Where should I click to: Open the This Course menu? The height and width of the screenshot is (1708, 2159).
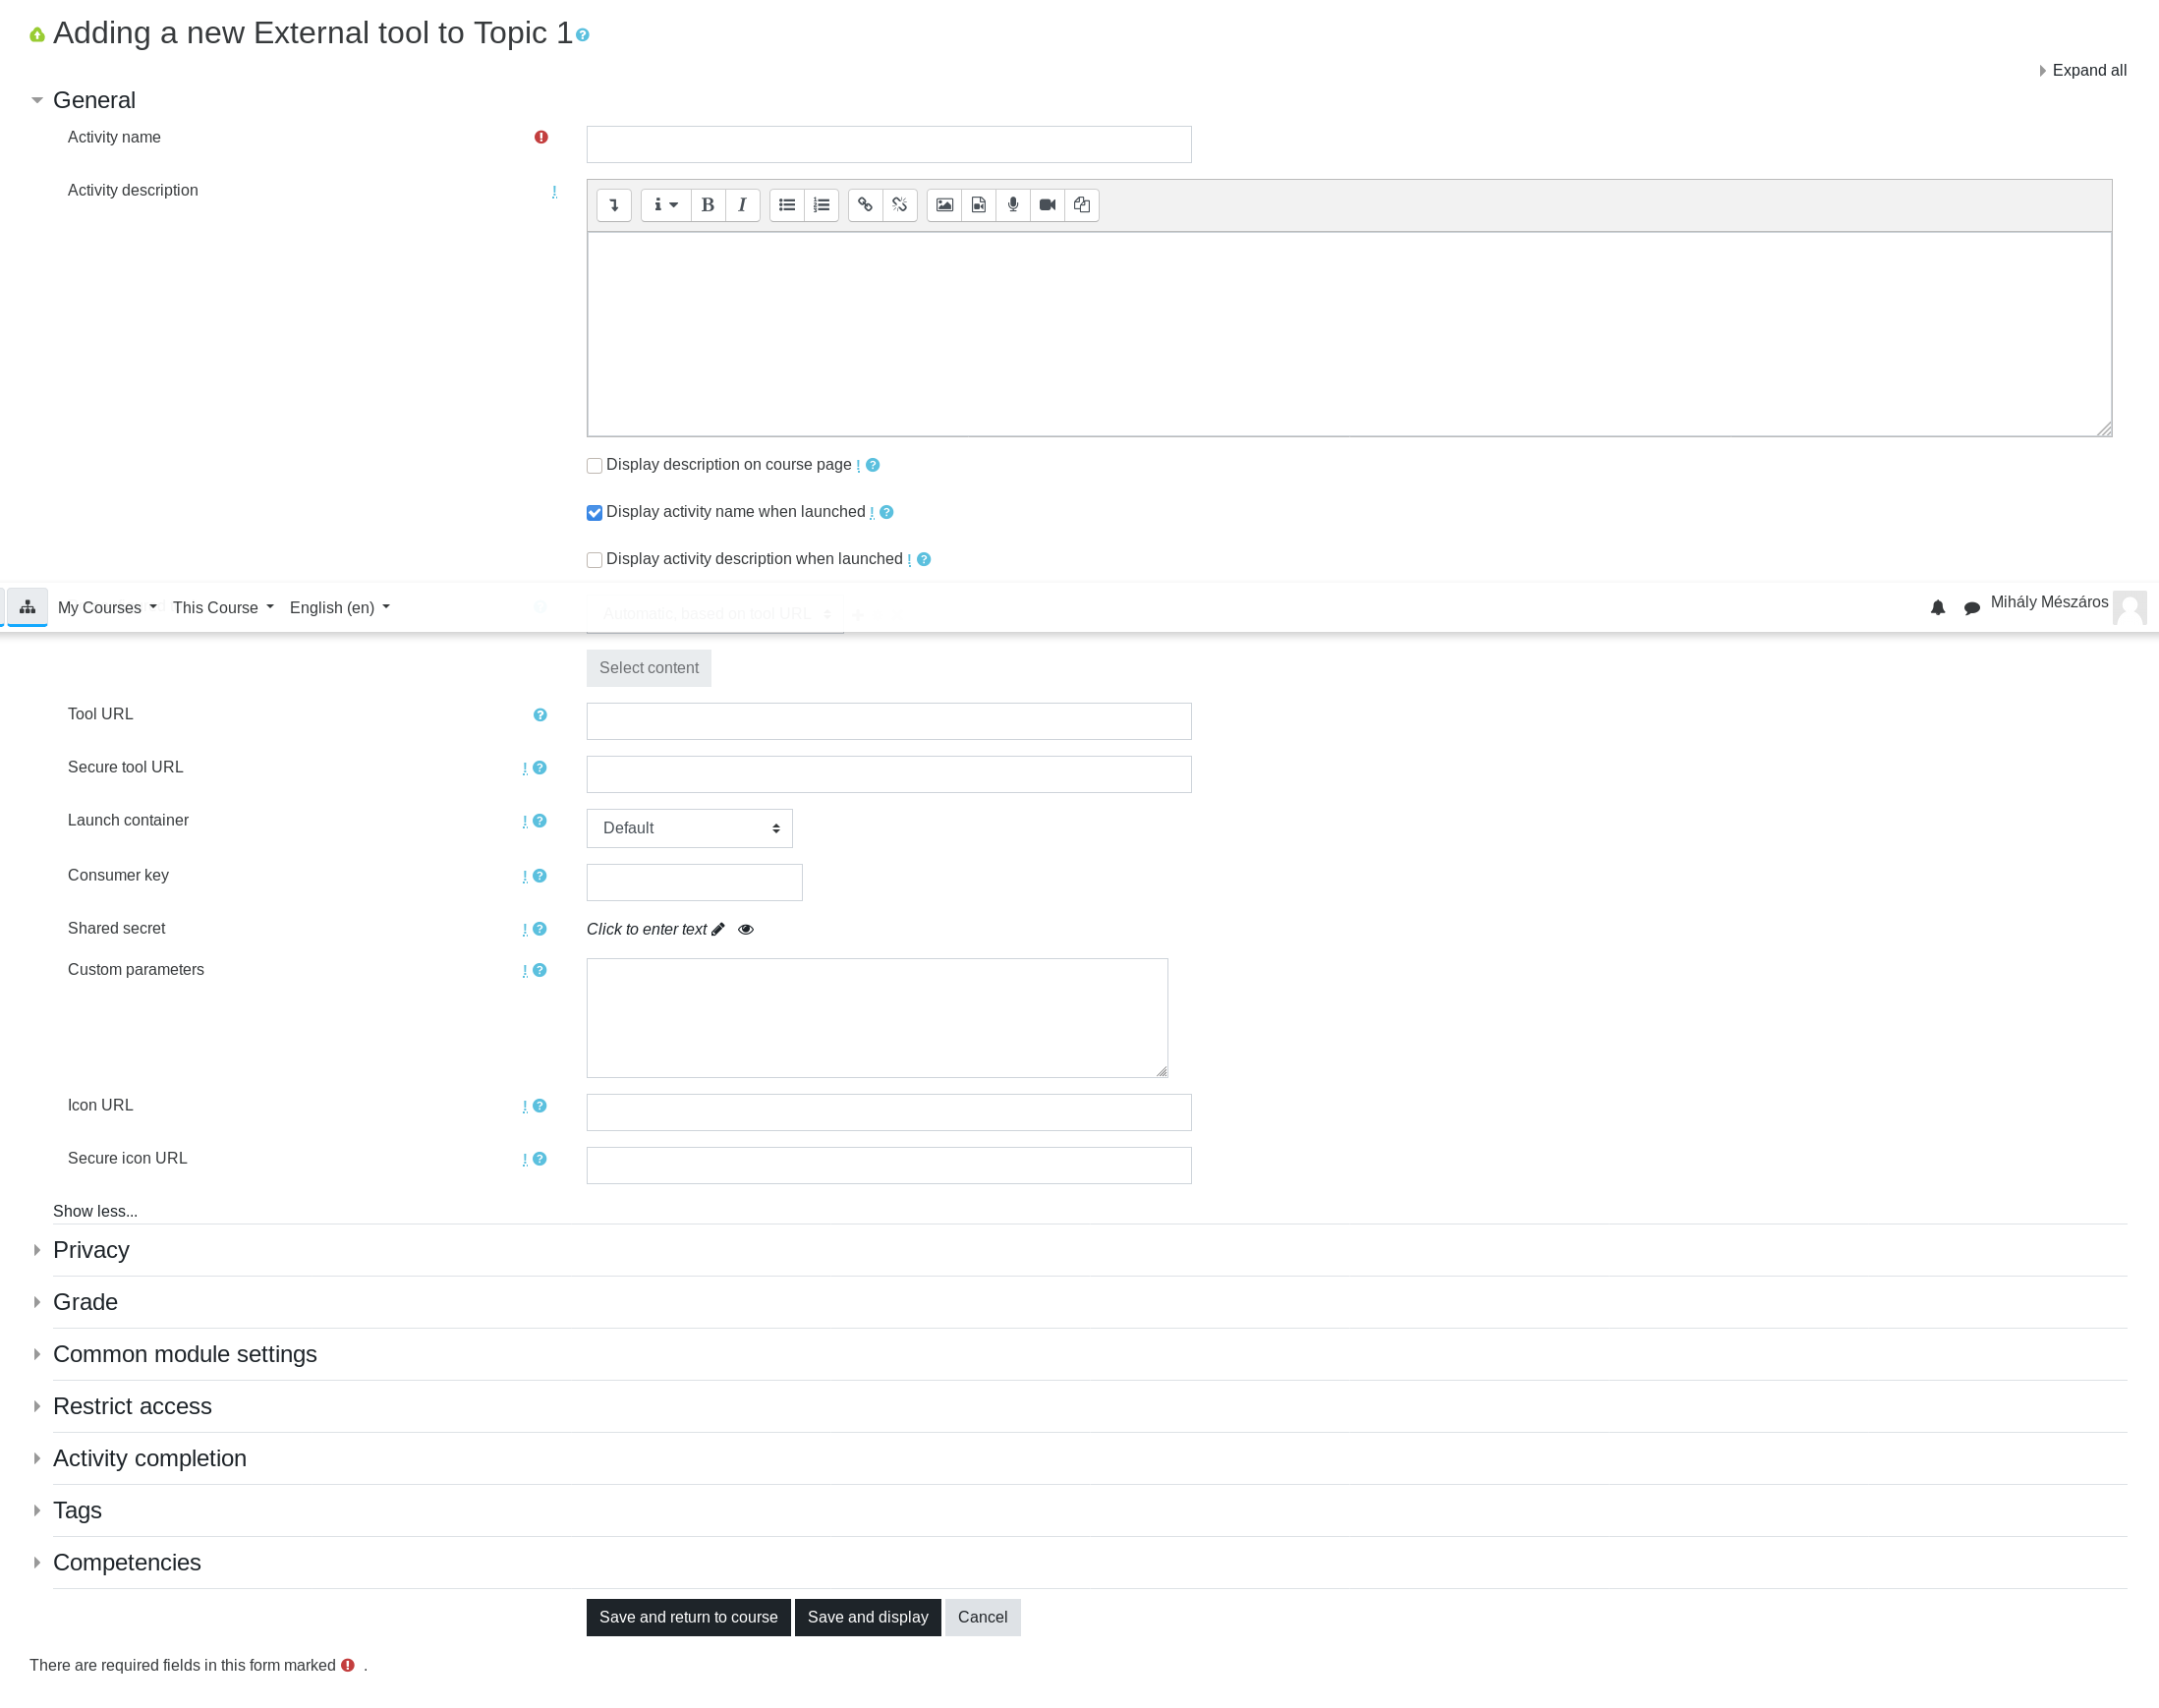coord(221,608)
